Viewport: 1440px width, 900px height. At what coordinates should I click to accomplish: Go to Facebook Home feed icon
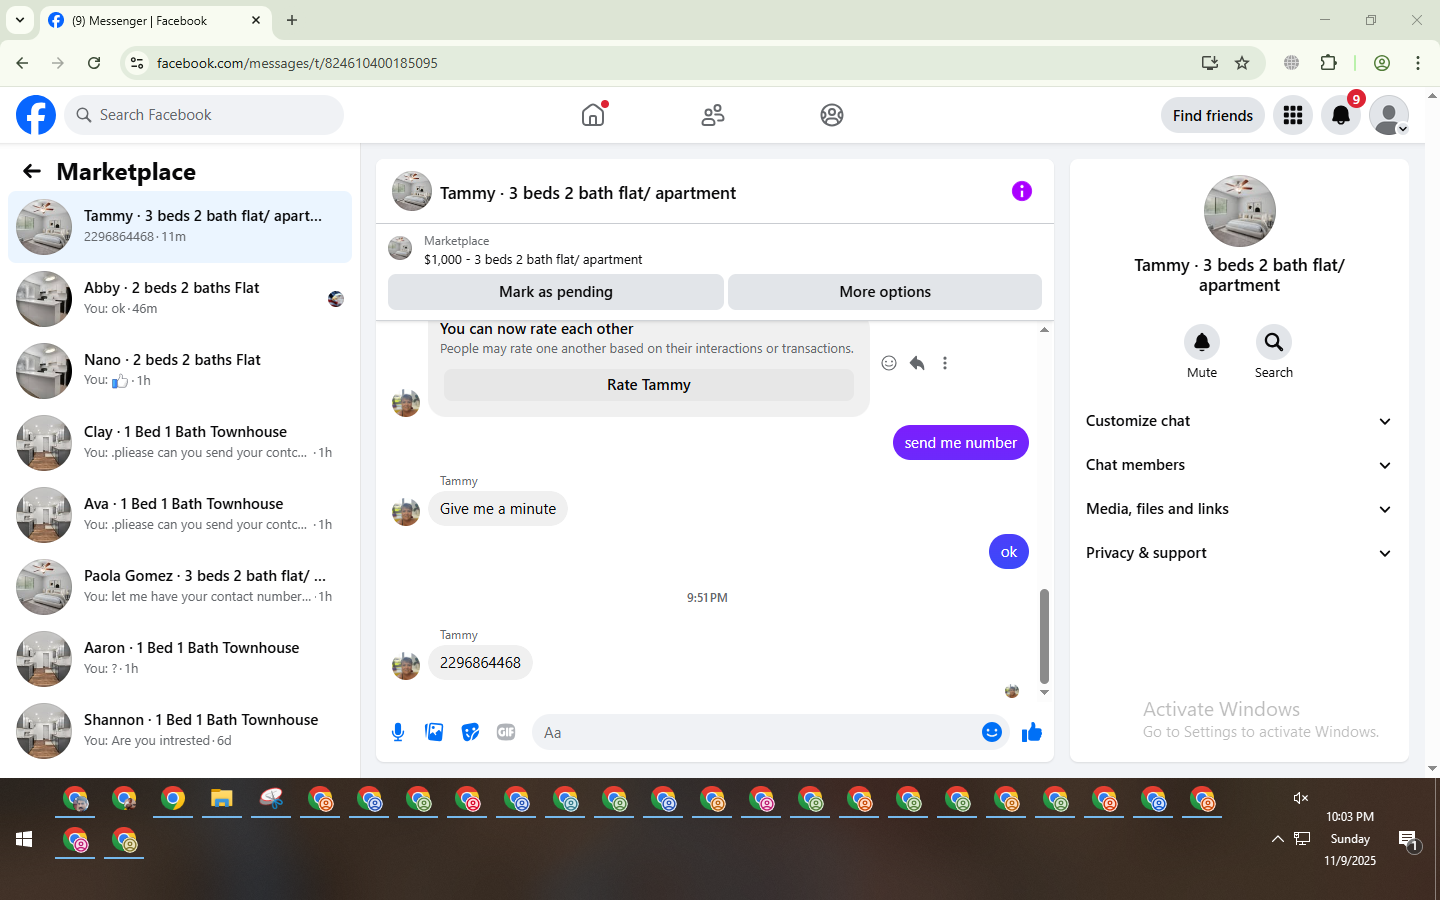[593, 115]
